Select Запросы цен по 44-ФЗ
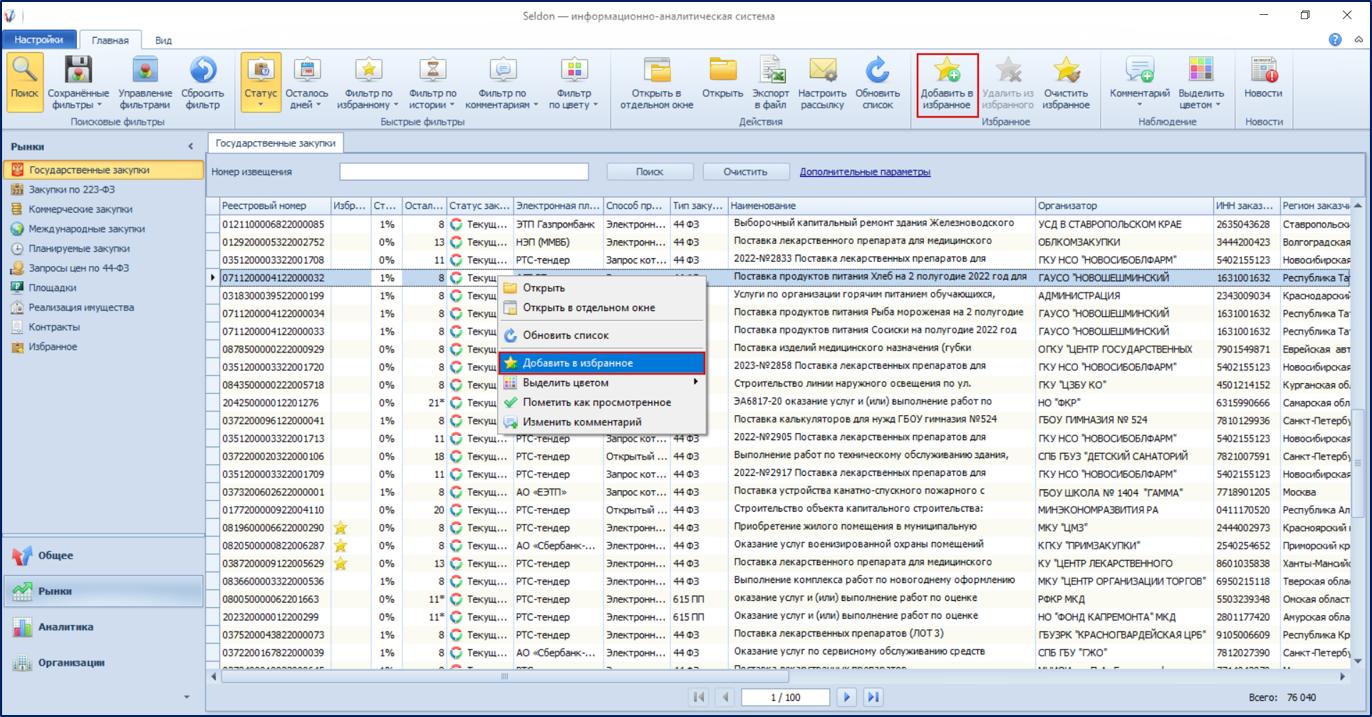 [103, 268]
